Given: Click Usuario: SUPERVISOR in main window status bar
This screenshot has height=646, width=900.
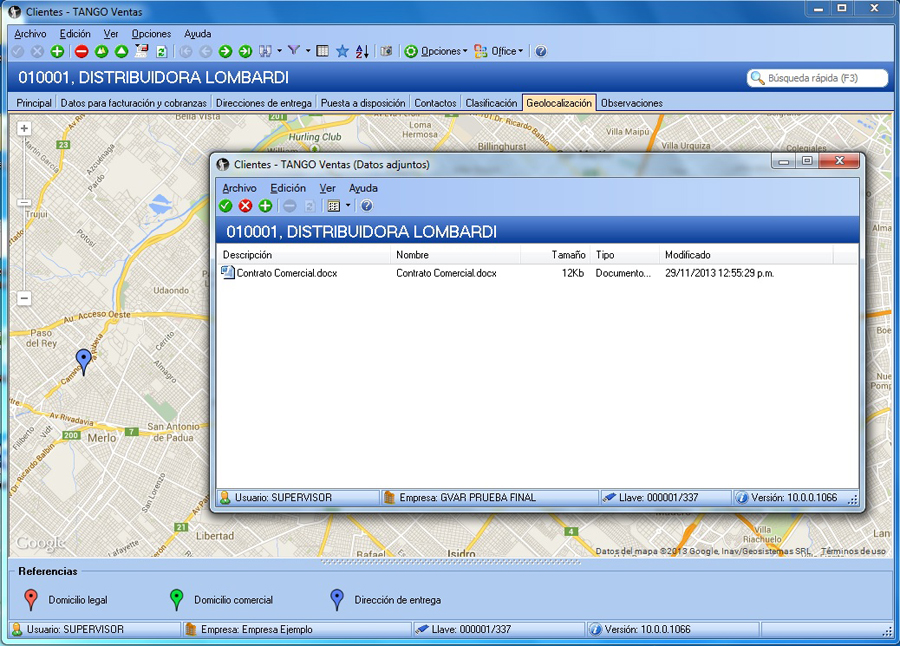Looking at the screenshot, I should pos(95,629).
